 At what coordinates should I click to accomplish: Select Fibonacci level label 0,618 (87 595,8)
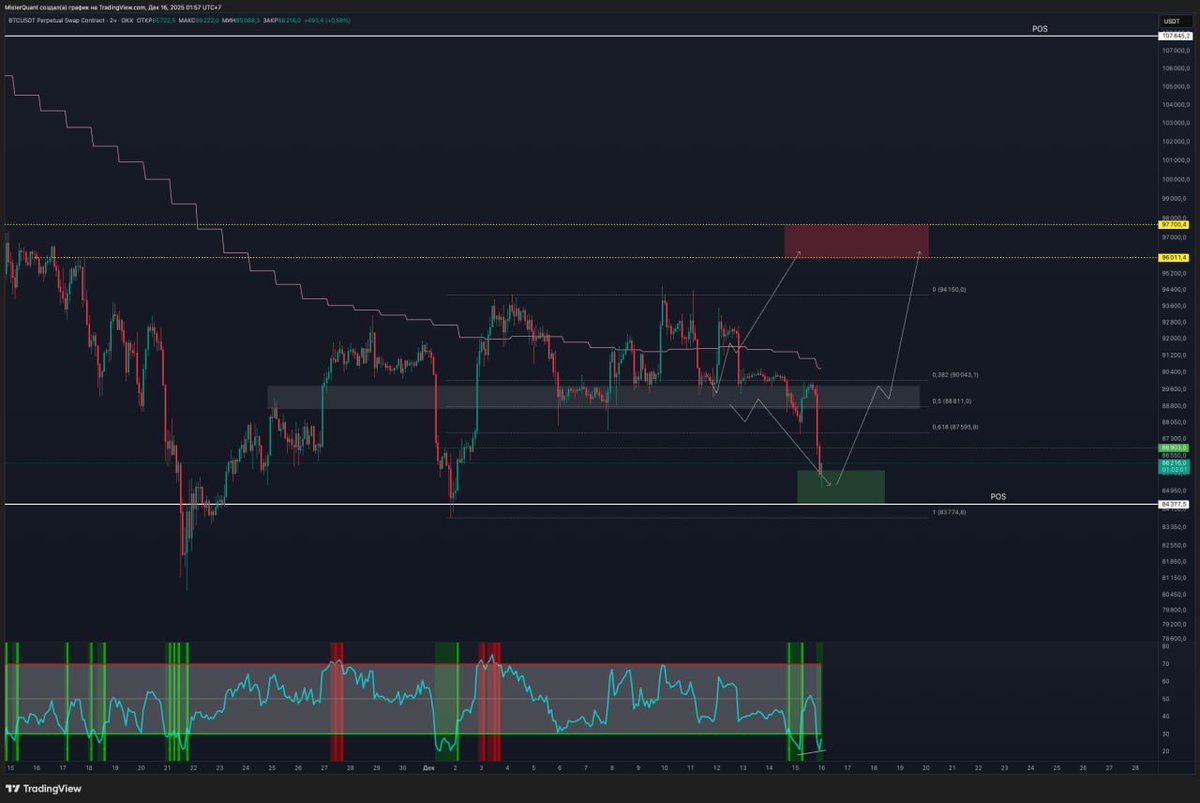(955, 427)
